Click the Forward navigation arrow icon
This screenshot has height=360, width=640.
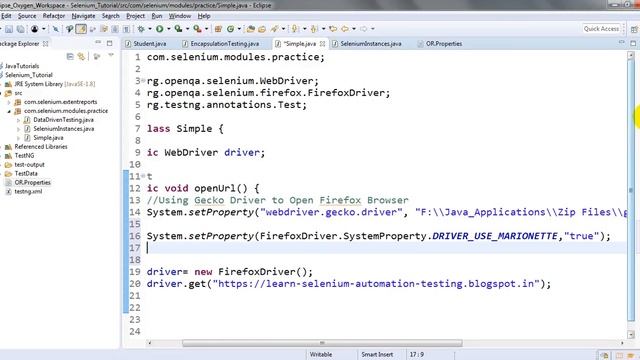pos(363,29)
